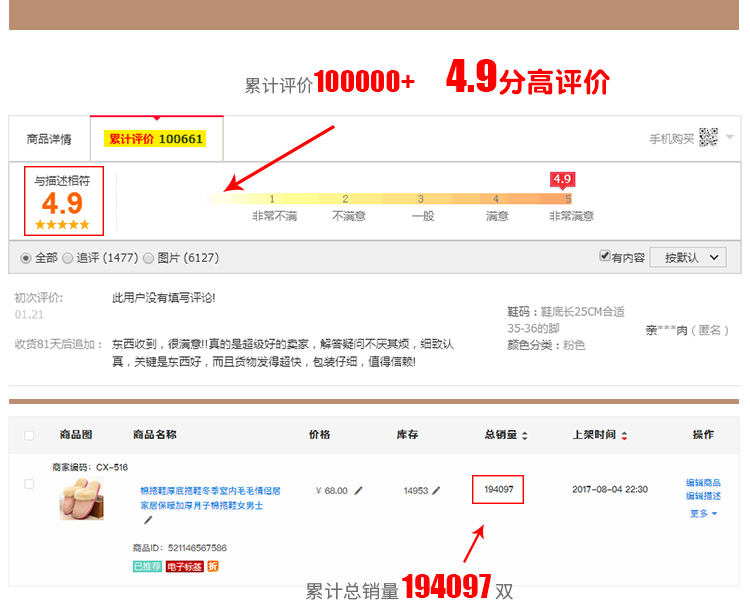Open the 累计评价 100661 tab
Screen dimensions: 750x610
[156, 139]
